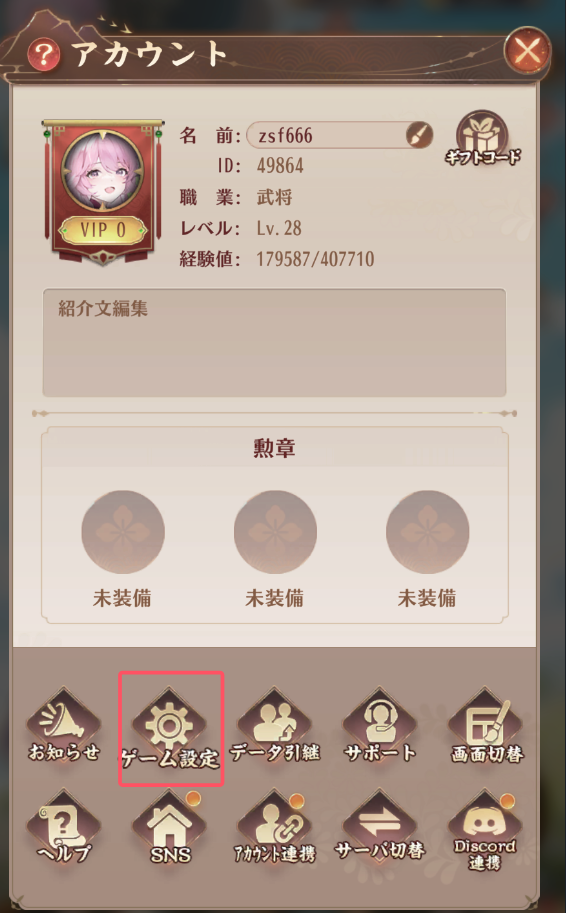Image resolution: width=566 pixels, height=913 pixels.
Task: Select the データ引継 data transfer icon
Action: click(275, 726)
